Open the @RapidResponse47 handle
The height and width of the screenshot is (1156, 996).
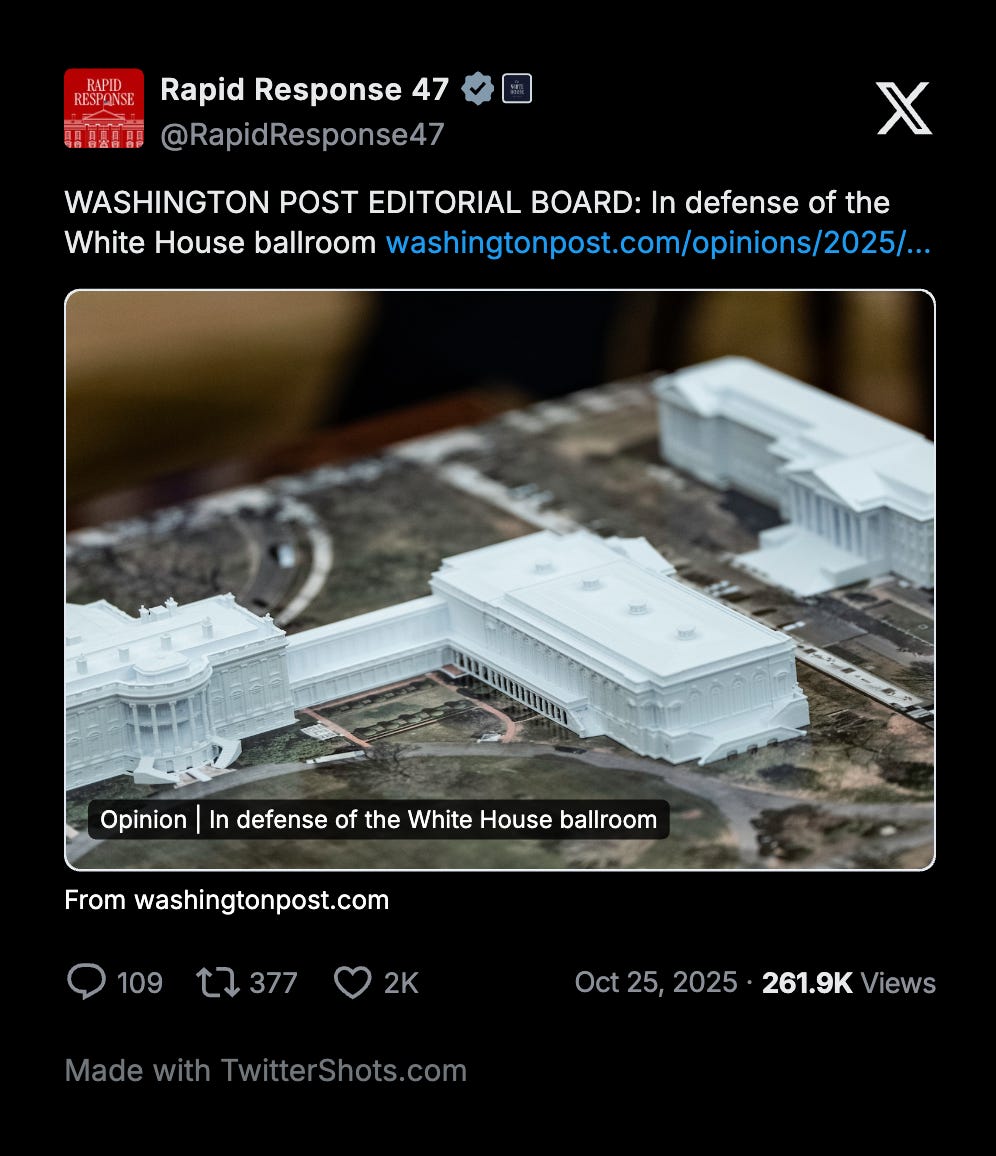click(302, 135)
